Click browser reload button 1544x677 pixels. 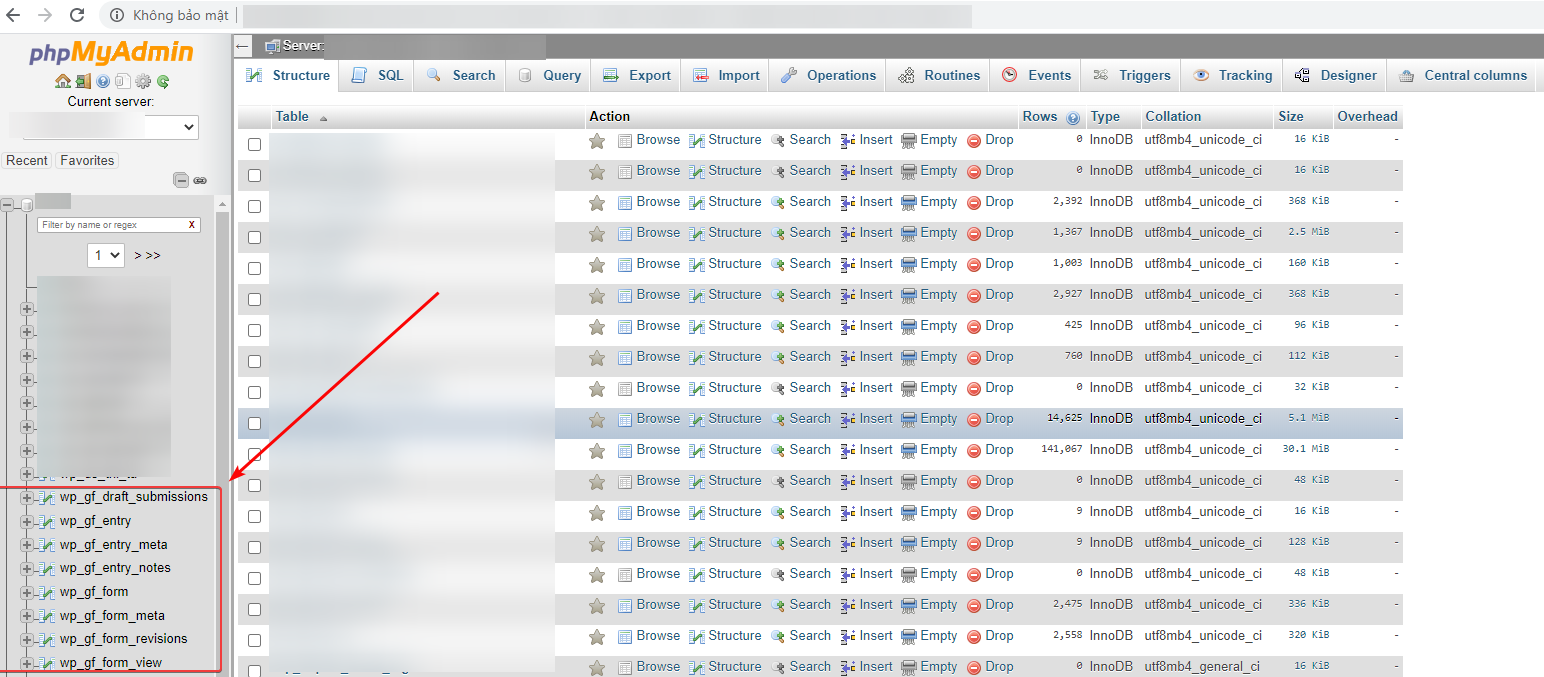[77, 15]
